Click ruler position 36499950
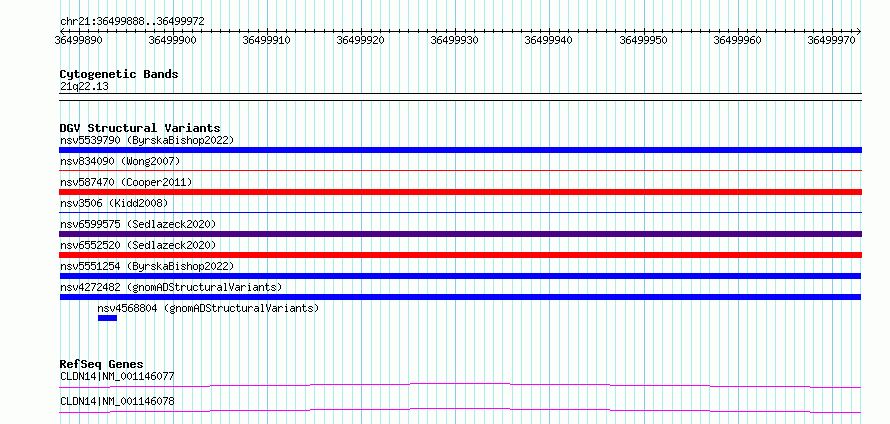The height and width of the screenshot is (424, 890). [x=643, y=40]
